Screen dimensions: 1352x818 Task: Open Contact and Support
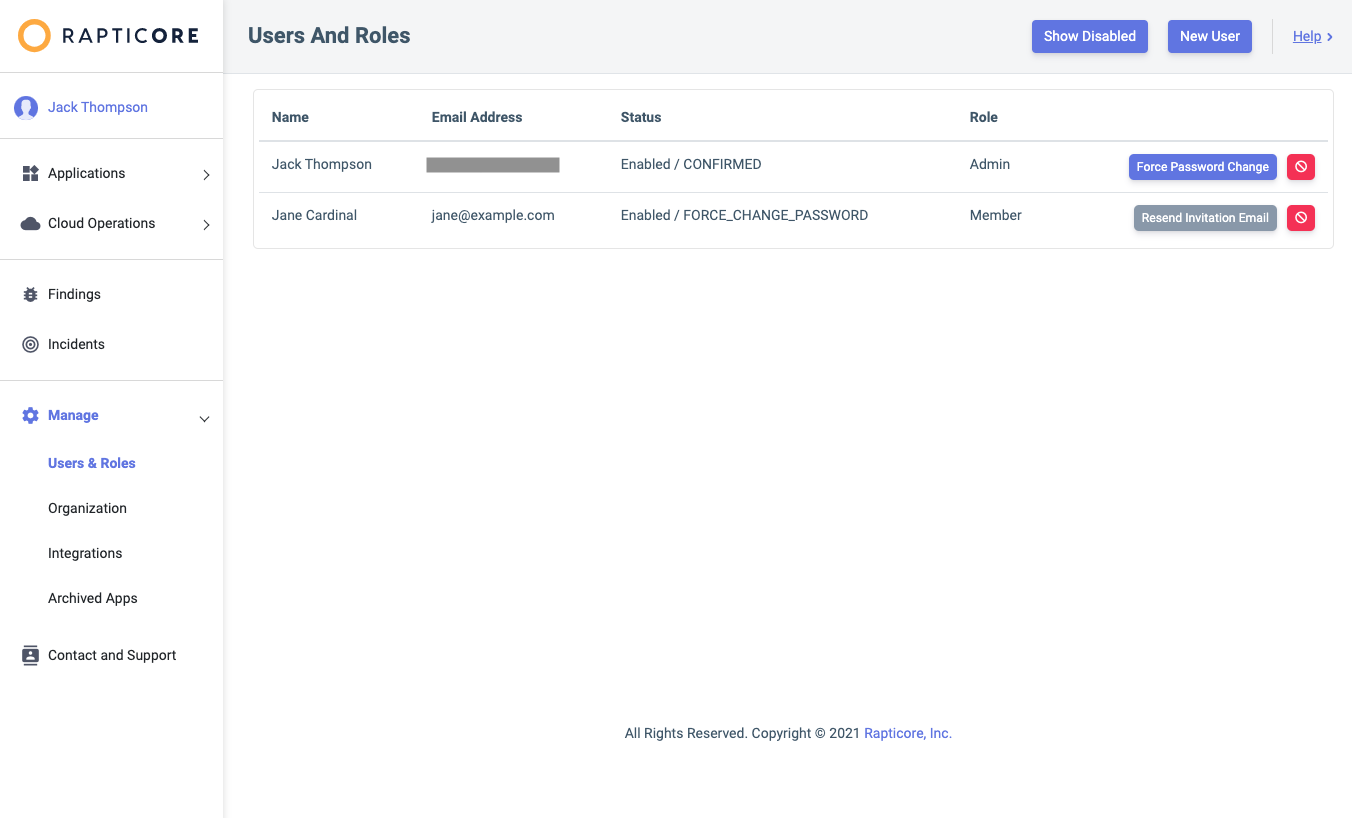(112, 655)
